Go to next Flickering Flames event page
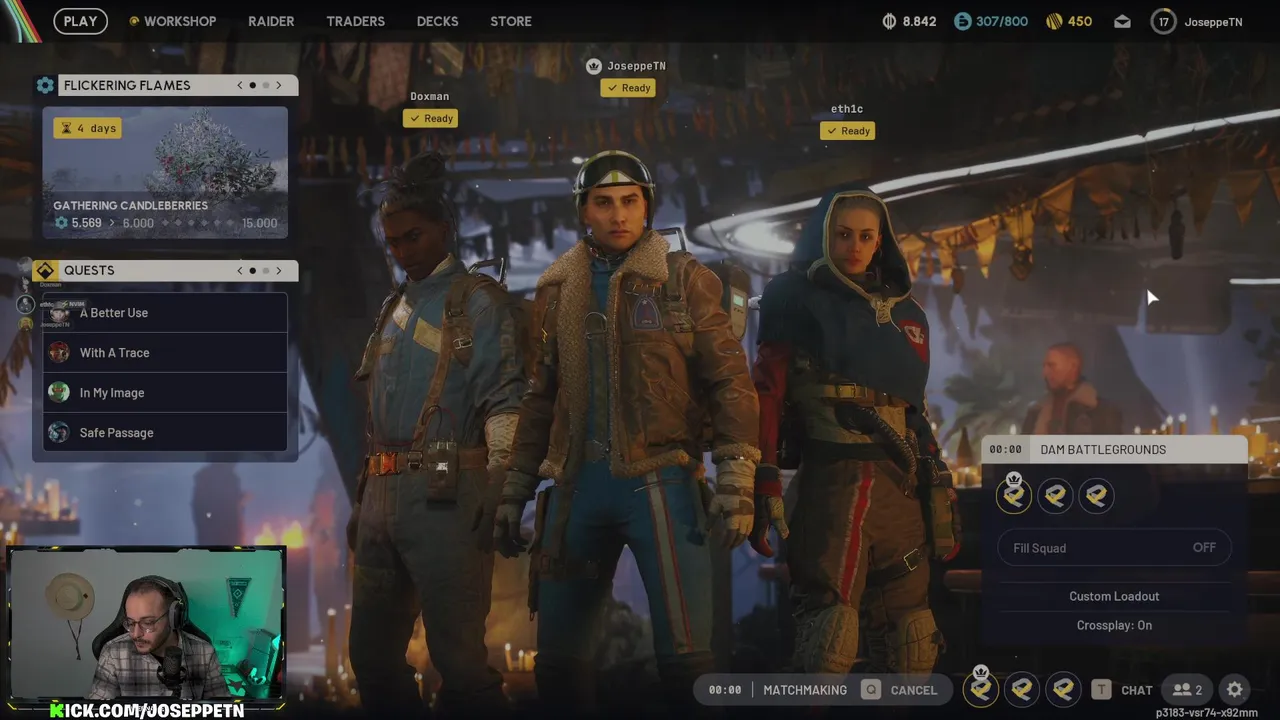1280x720 pixels. click(x=279, y=85)
